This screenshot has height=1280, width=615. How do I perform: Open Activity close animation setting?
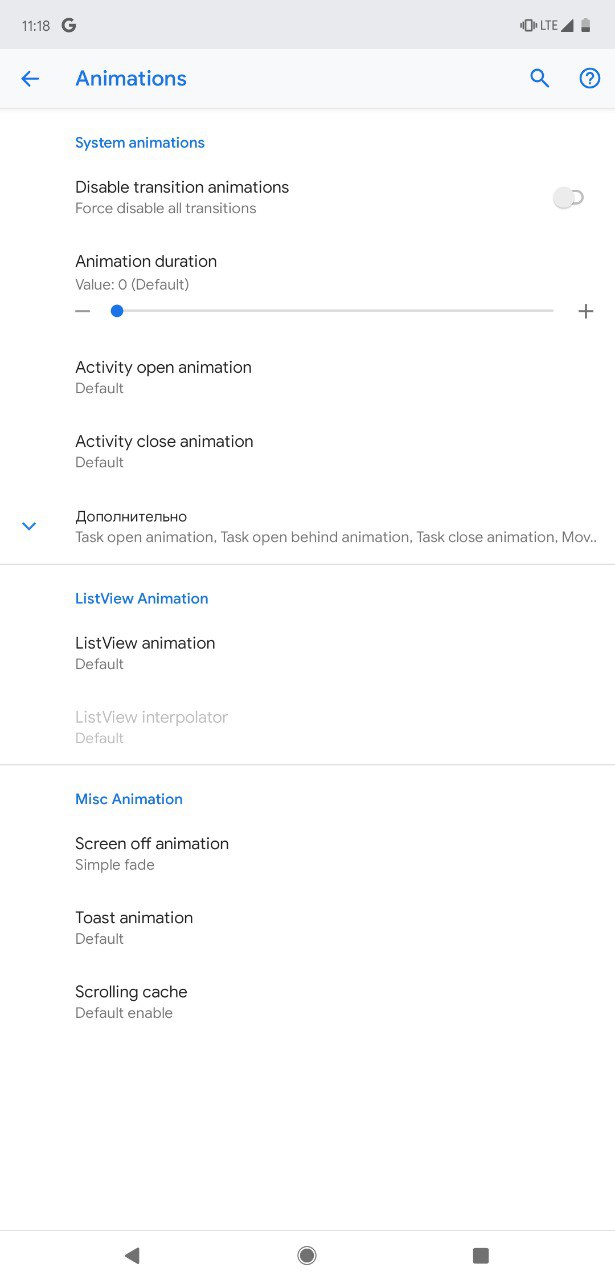pyautogui.click(x=307, y=451)
